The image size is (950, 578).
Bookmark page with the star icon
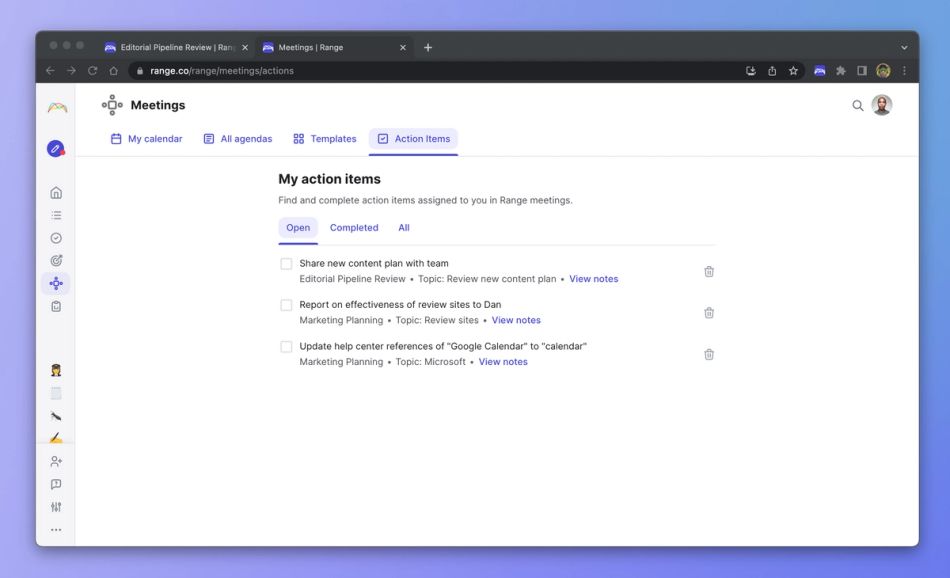(x=793, y=71)
